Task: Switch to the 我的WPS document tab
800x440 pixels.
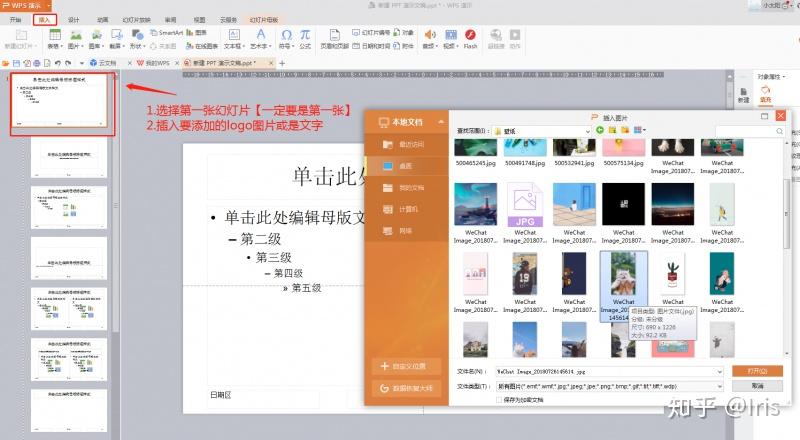Action: pyautogui.click(x=153, y=63)
